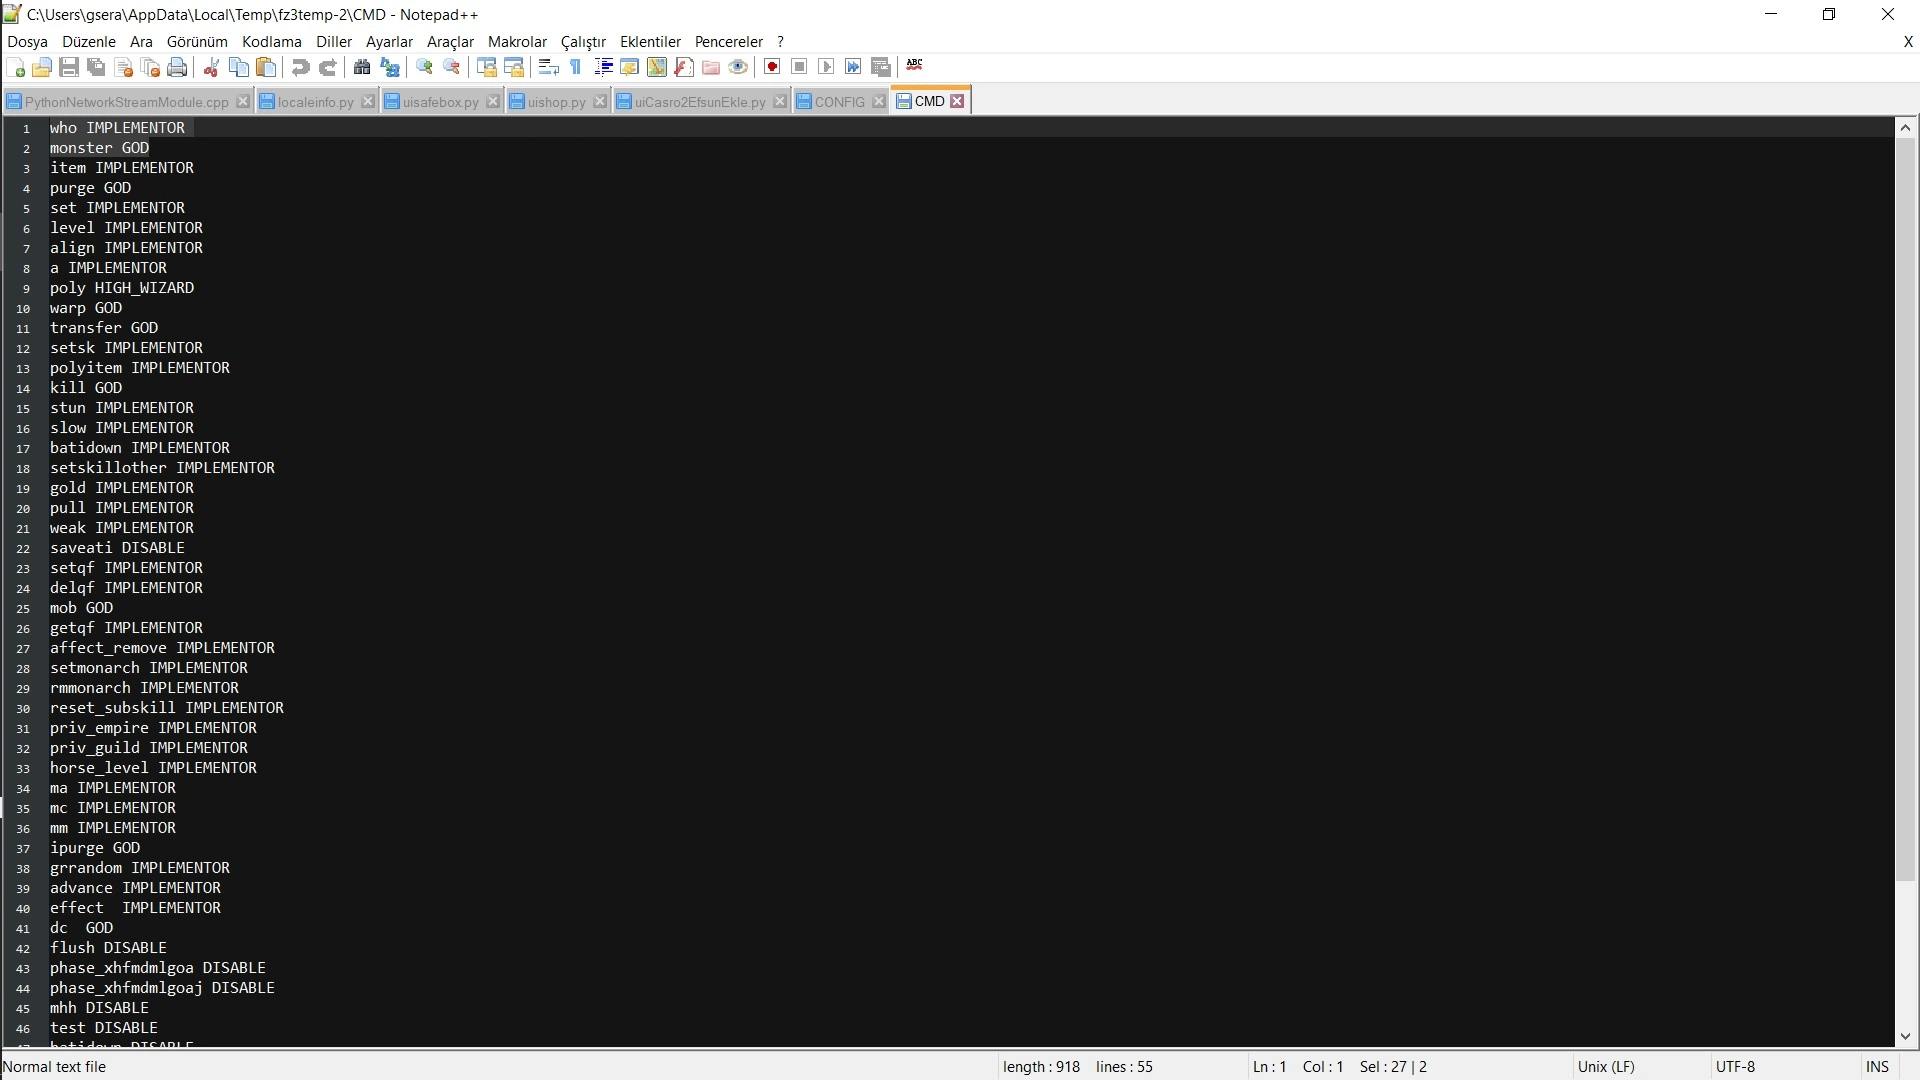The height and width of the screenshot is (1080, 1920).
Task: Open the Dosya menu
Action: pyautogui.click(x=28, y=41)
